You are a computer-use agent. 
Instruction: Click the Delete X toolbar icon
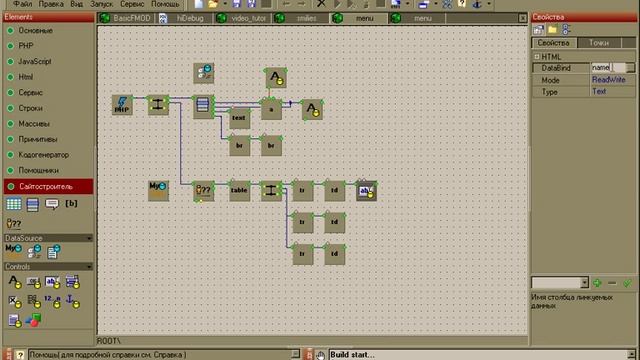coord(321,4)
